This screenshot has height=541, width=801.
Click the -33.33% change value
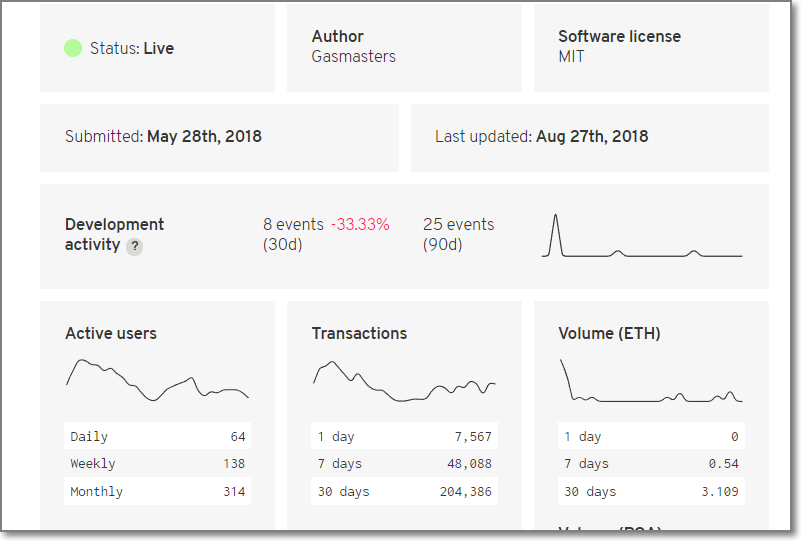[x=360, y=224]
